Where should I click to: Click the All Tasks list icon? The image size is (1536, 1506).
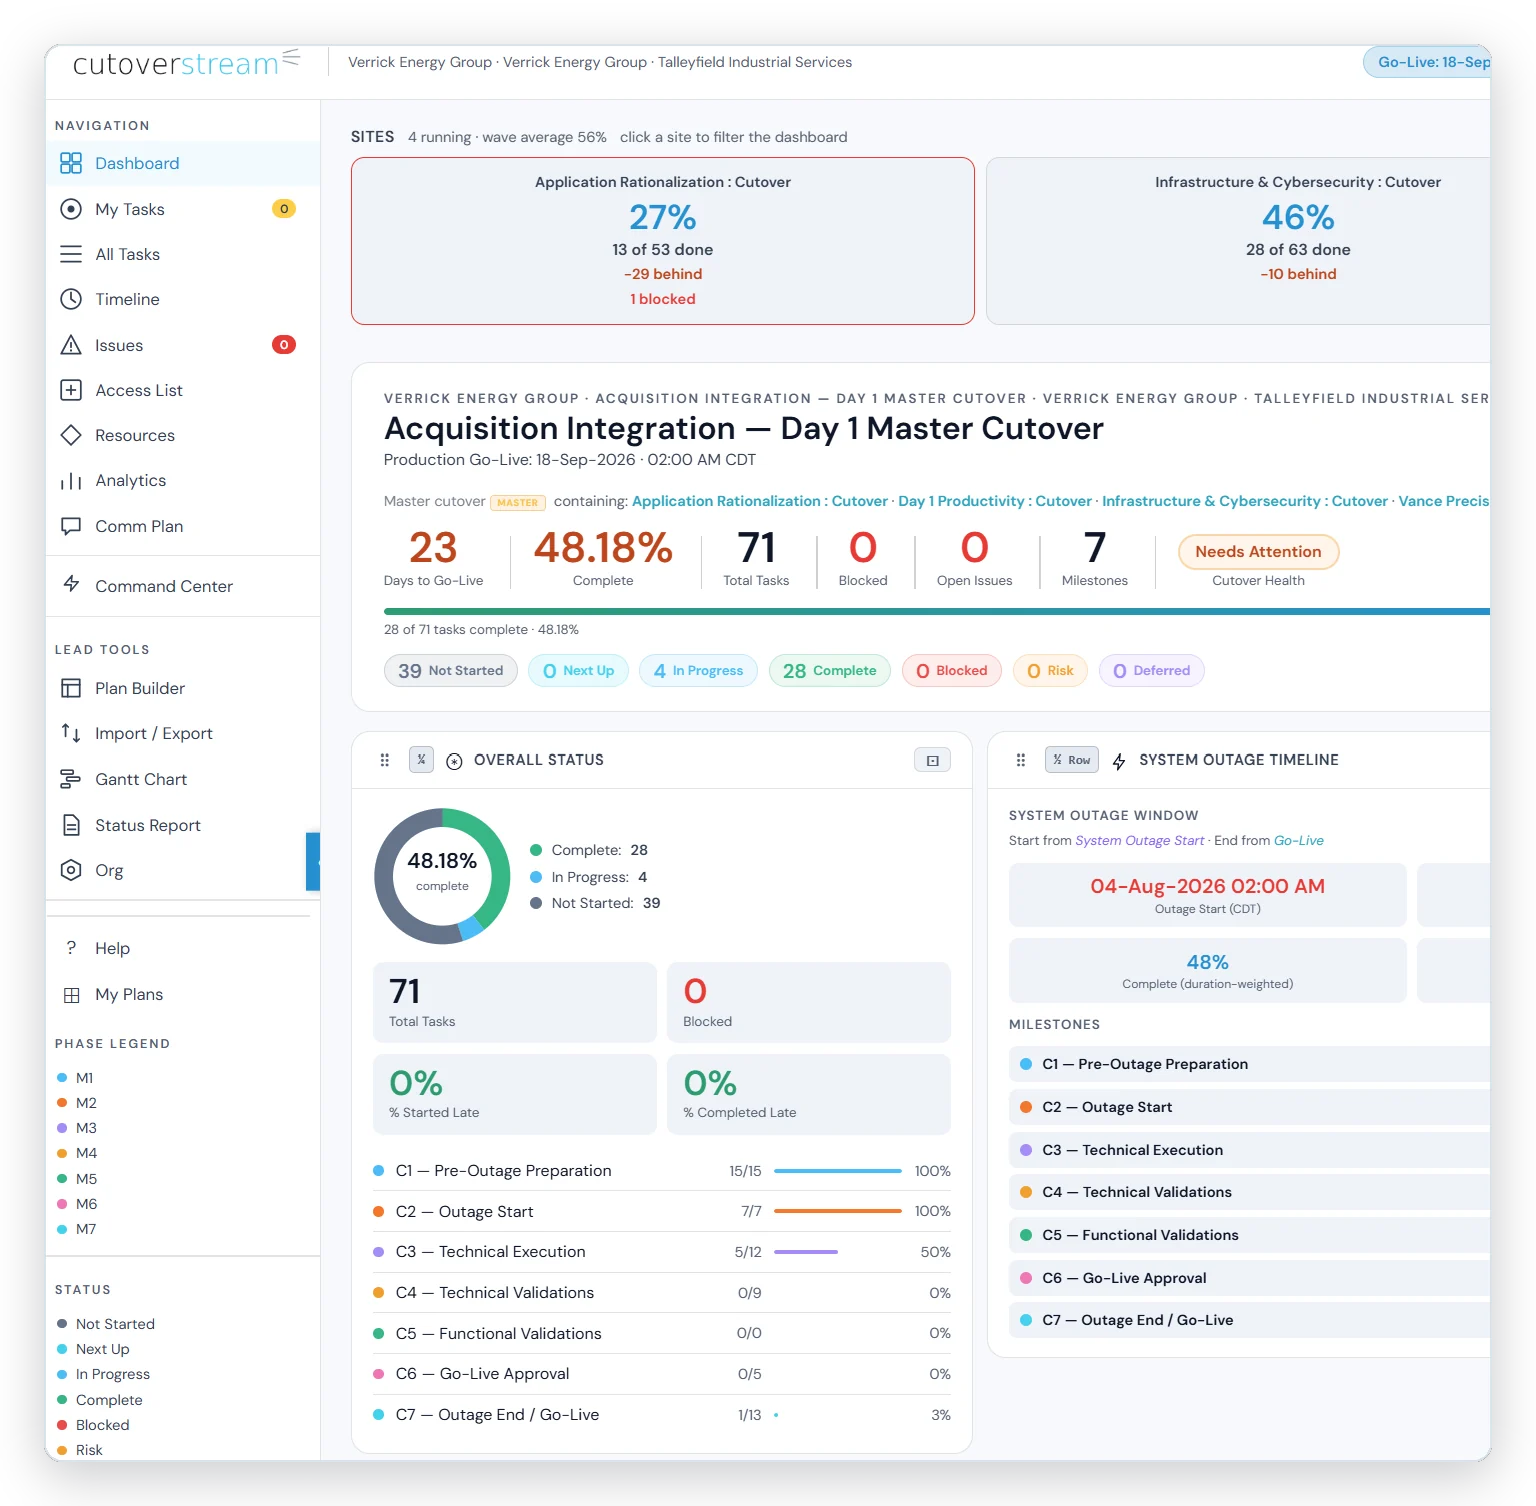(x=71, y=254)
